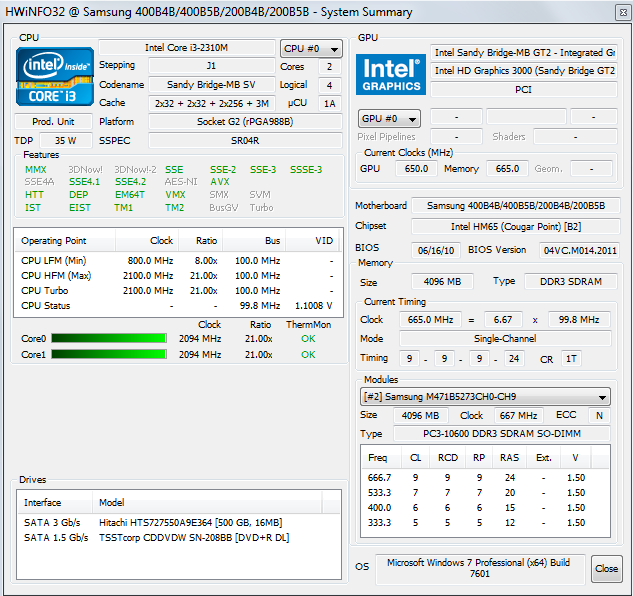Viewport: 633px width, 596px height.
Task: Select the CPU LFM (Min) row
Action: pyautogui.click(x=178, y=260)
